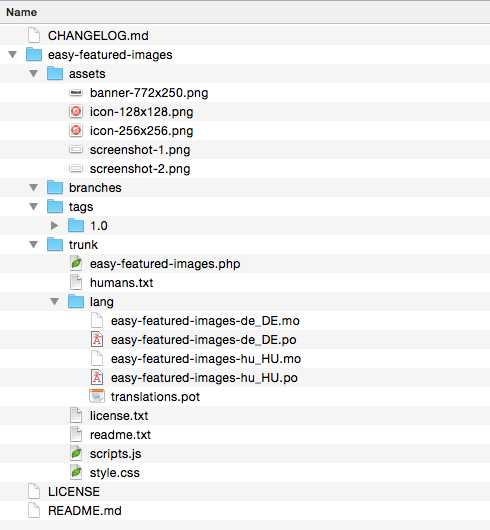Select the text 'CHANGELOG.md'
Viewport: 490px width, 530px height.
(x=98, y=35)
